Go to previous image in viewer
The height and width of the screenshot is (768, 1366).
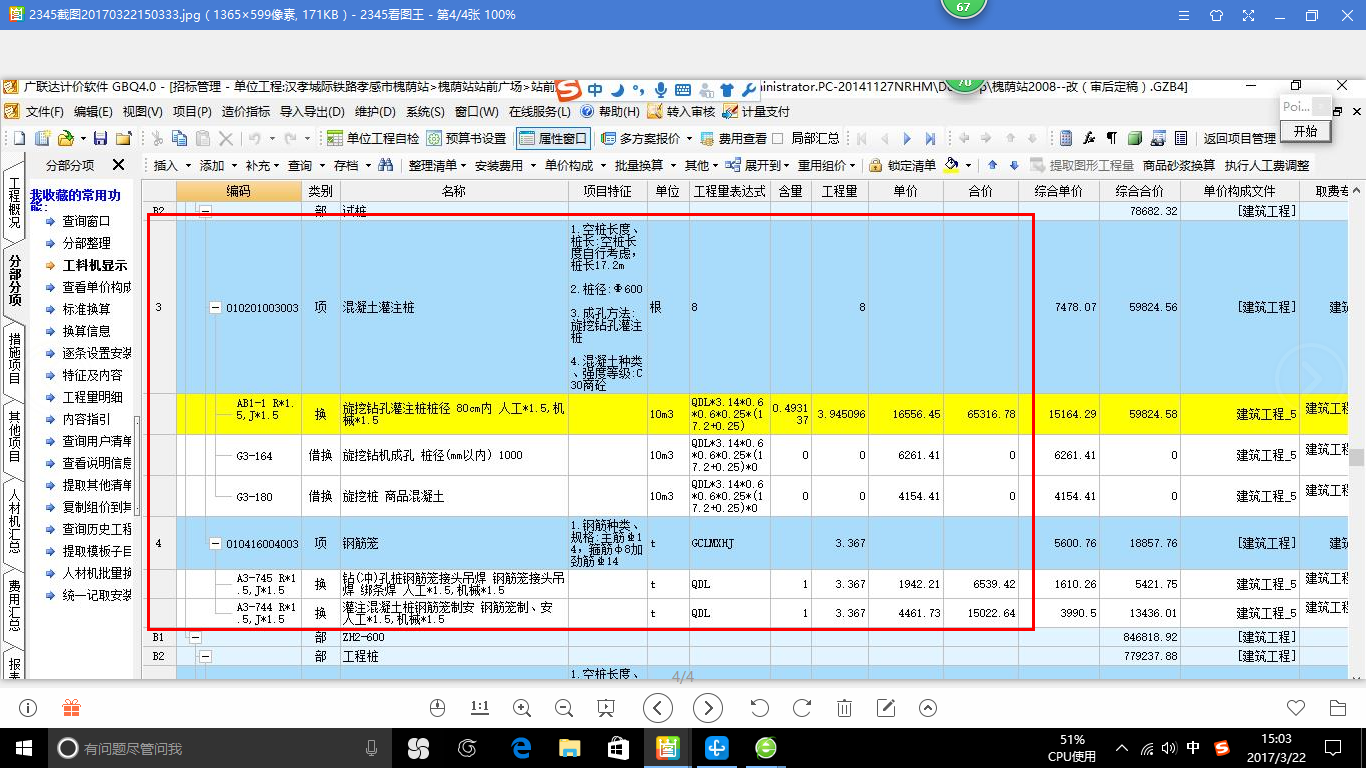click(657, 708)
